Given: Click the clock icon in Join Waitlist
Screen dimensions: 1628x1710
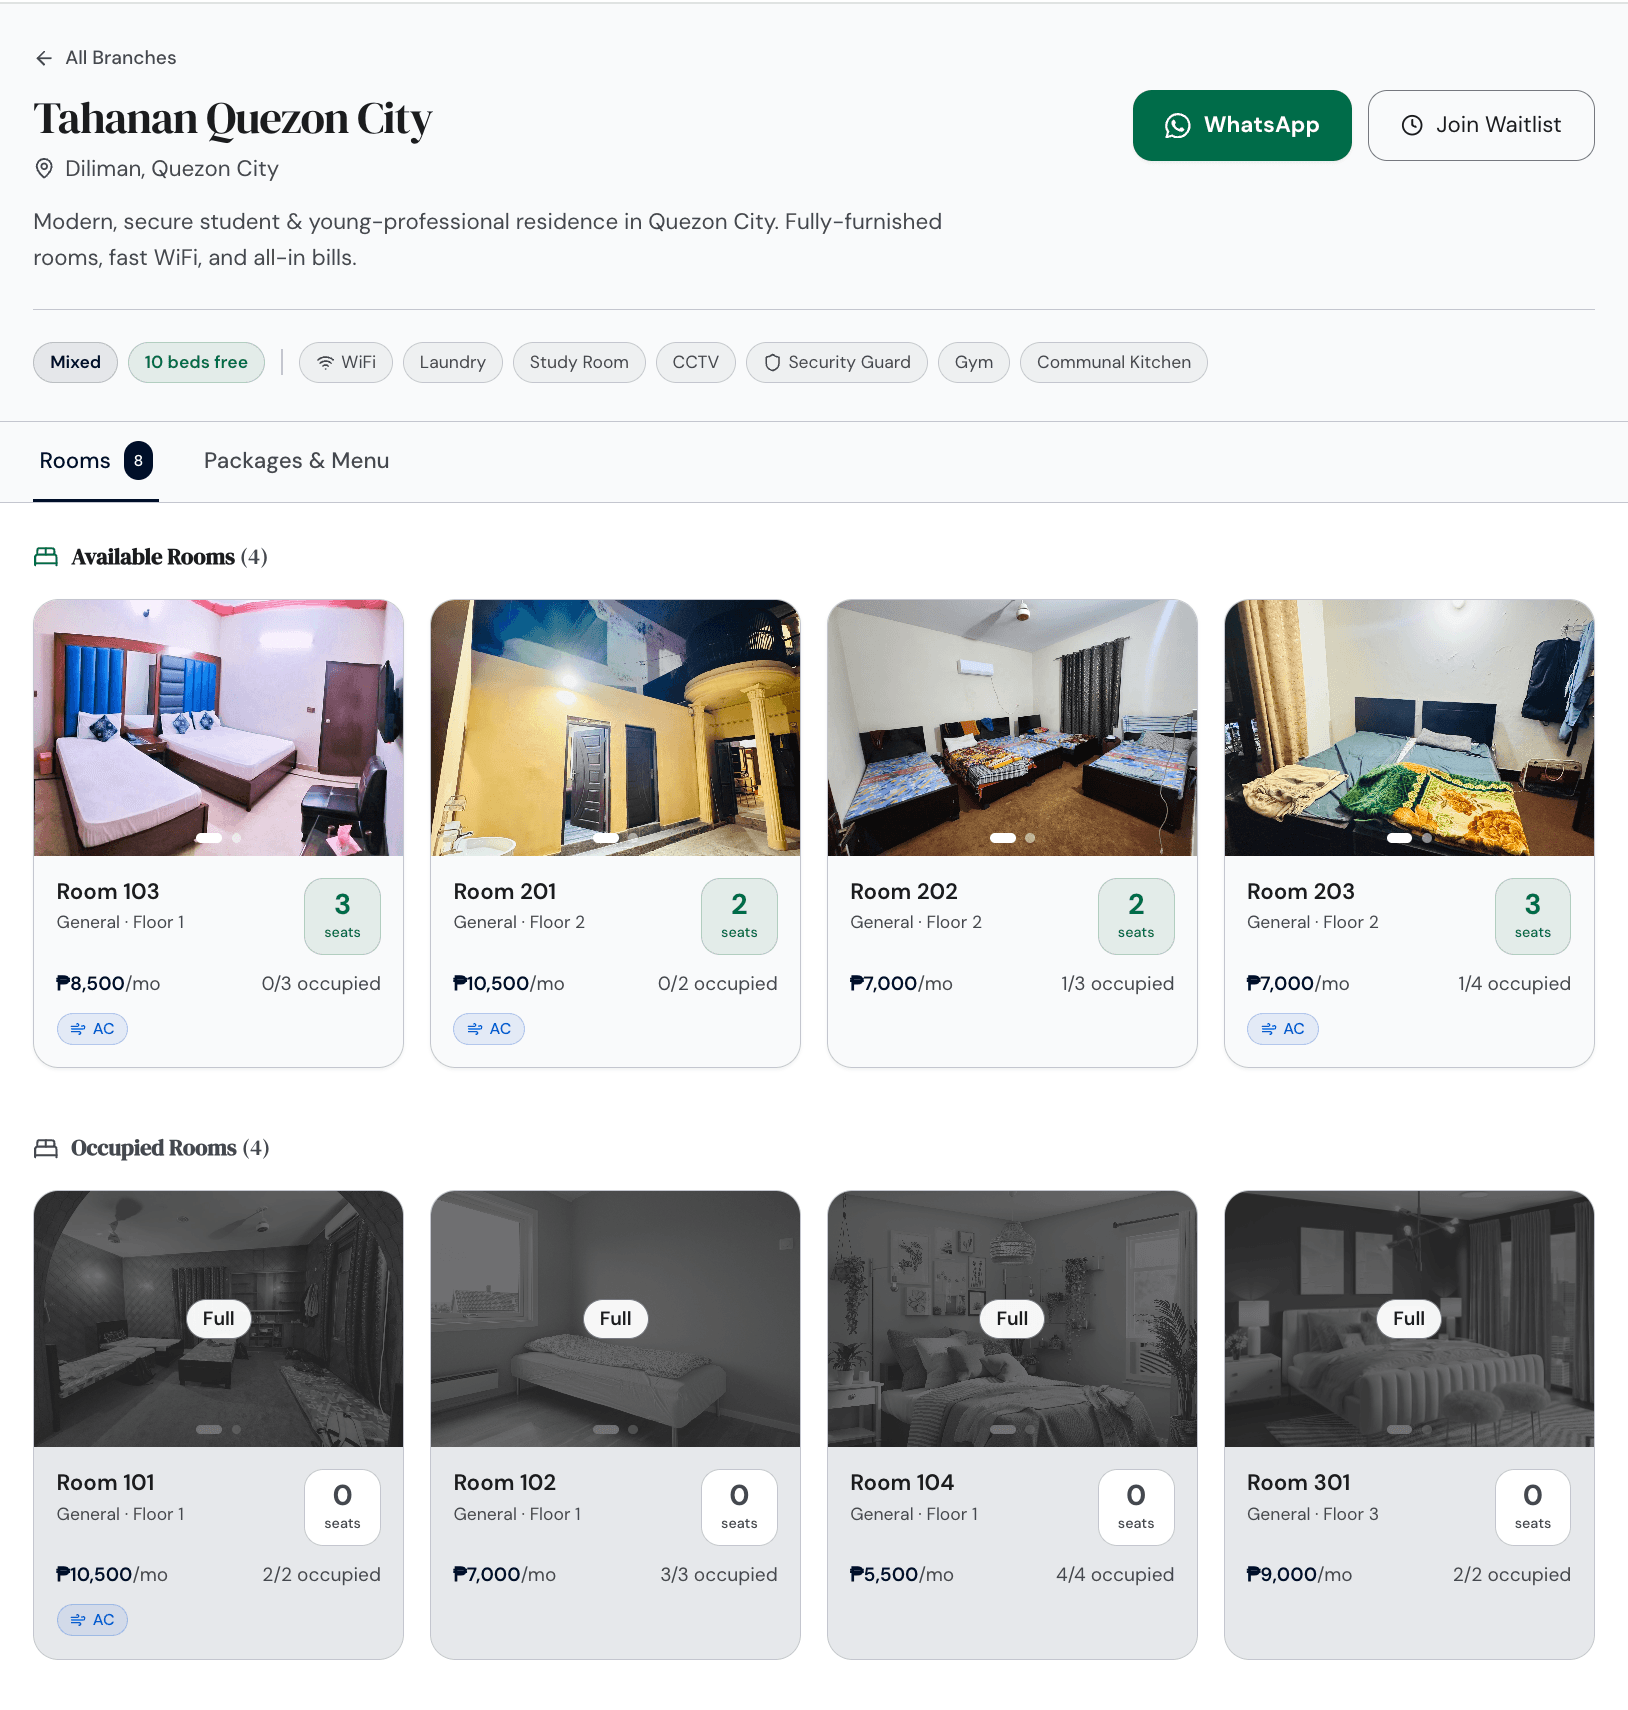Looking at the screenshot, I should (x=1411, y=125).
